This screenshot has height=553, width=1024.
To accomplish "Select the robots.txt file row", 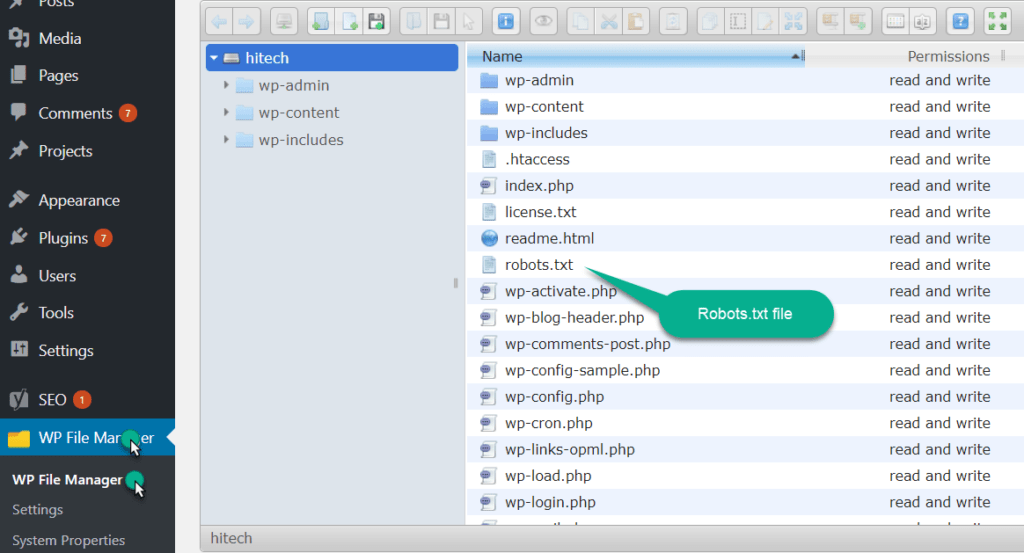I will click(x=745, y=265).
